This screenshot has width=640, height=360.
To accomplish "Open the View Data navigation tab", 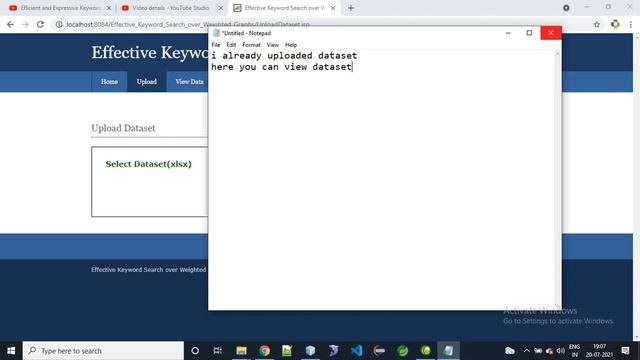I will tap(189, 82).
